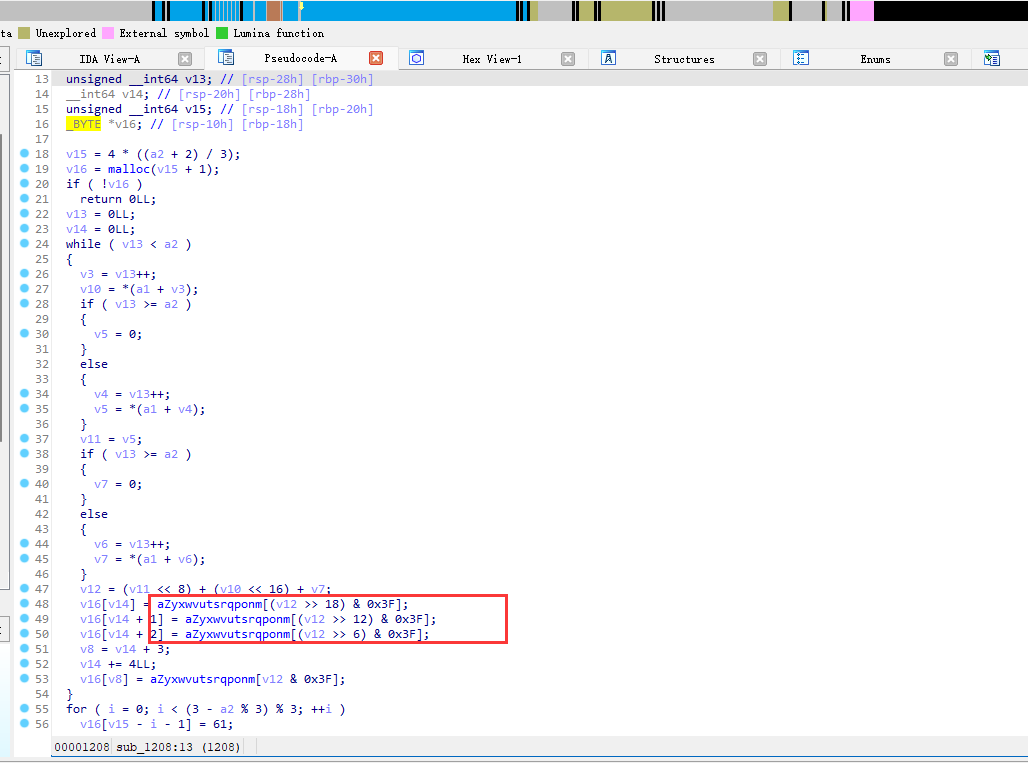Screen dimensions: 1028x763
Task: Click the malloc call on line 19
Action: [x=128, y=169]
